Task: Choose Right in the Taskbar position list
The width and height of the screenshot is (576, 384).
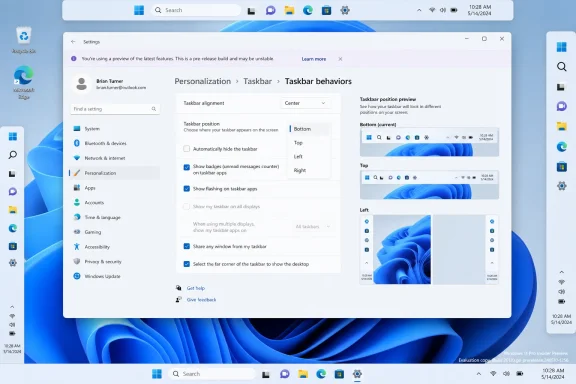Action: click(309, 170)
